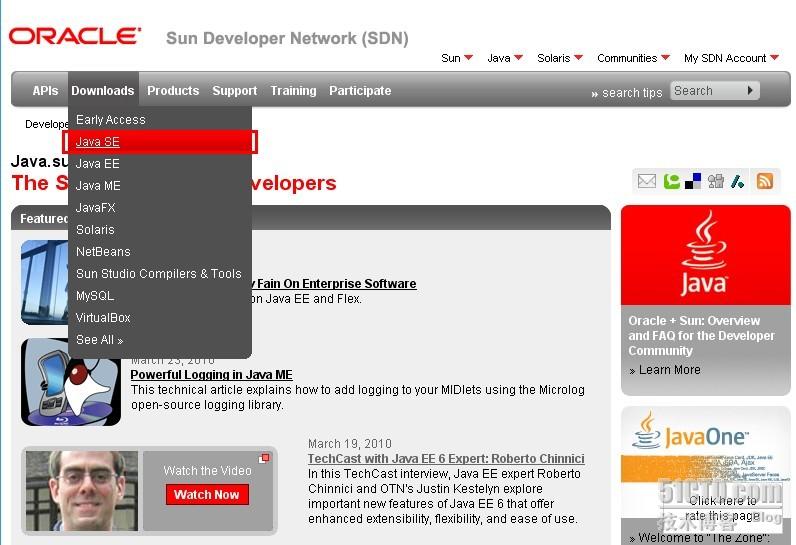Click the blue building article thumbnail

pyautogui.click(x=45, y=282)
